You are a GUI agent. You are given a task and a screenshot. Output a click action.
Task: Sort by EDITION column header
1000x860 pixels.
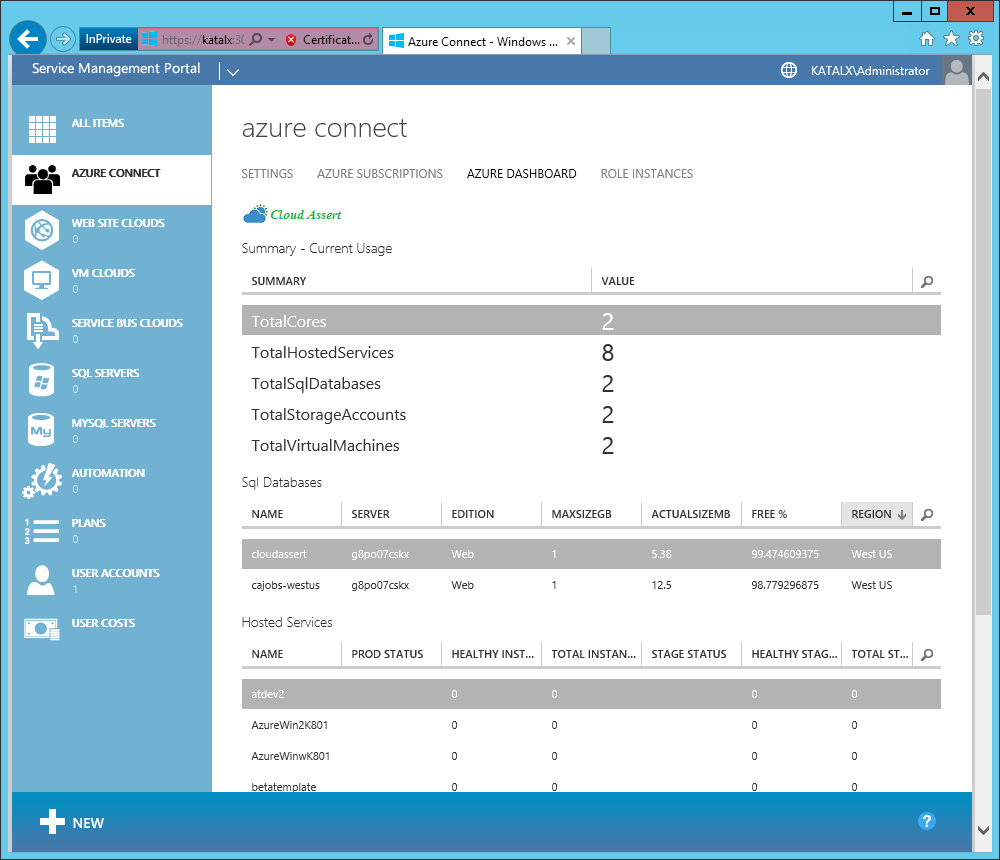491,514
